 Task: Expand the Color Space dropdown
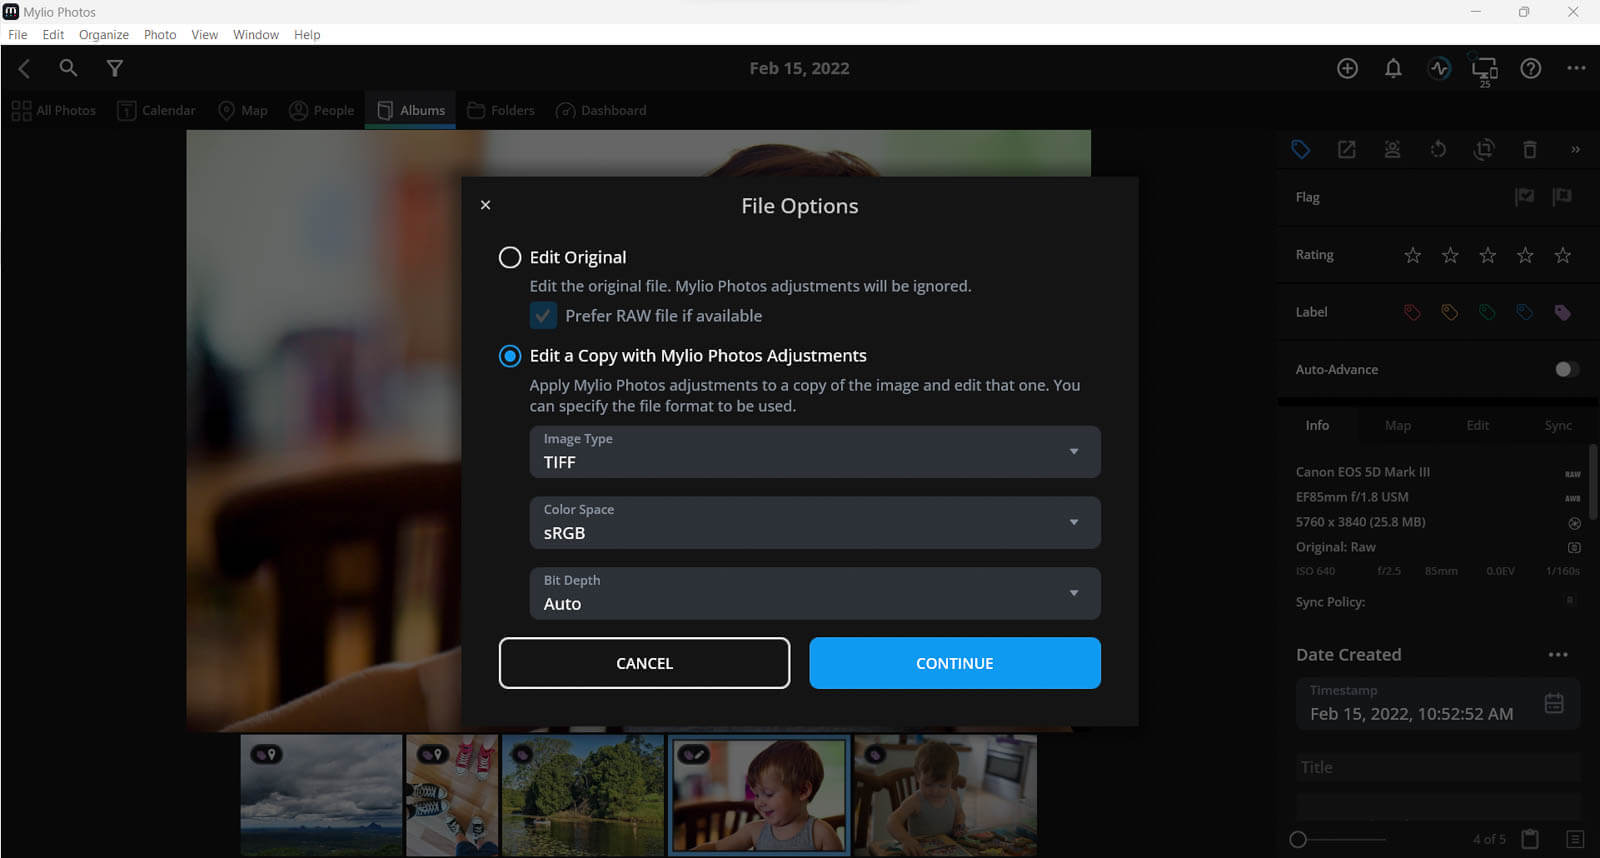tap(814, 522)
